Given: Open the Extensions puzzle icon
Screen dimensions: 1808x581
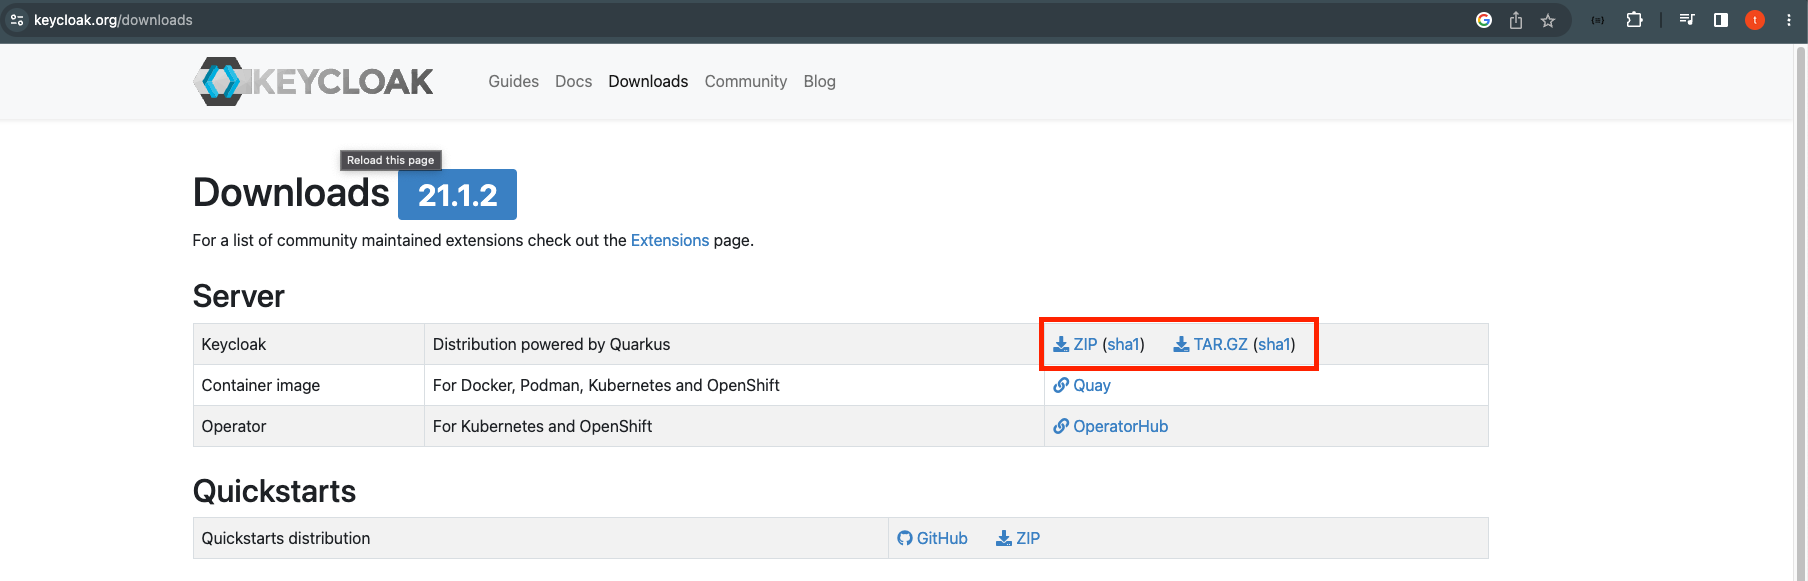Looking at the screenshot, I should click(x=1635, y=20).
